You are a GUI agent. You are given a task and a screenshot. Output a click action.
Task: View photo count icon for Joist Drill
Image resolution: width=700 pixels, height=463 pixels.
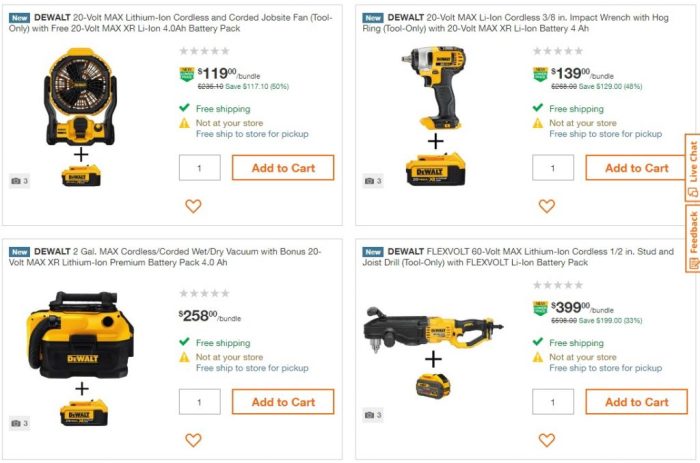(373, 415)
